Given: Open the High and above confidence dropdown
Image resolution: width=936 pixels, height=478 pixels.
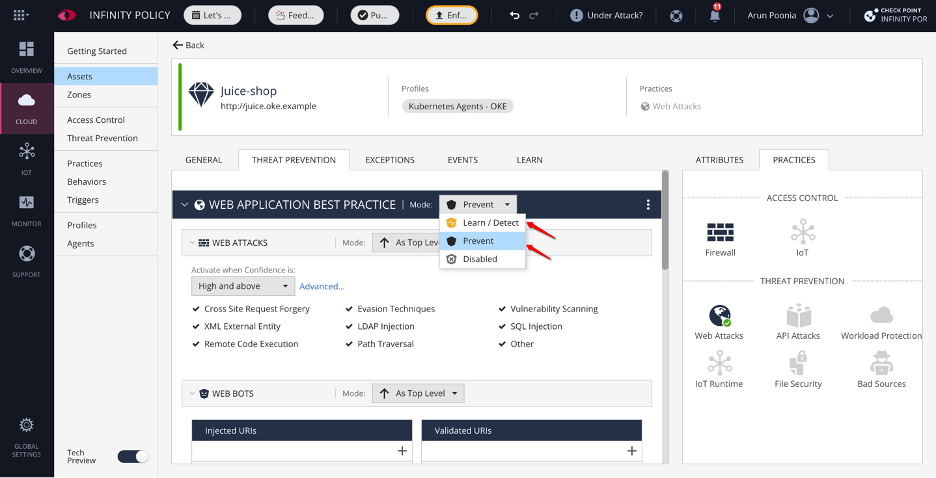Looking at the screenshot, I should [243, 286].
